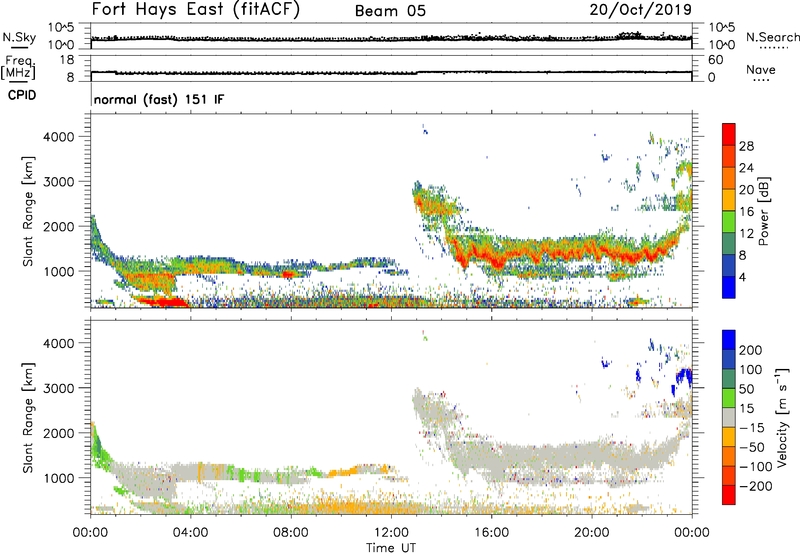Click the '28' tick on the power scale
Screen dimensions: 800x554
(x=746, y=146)
